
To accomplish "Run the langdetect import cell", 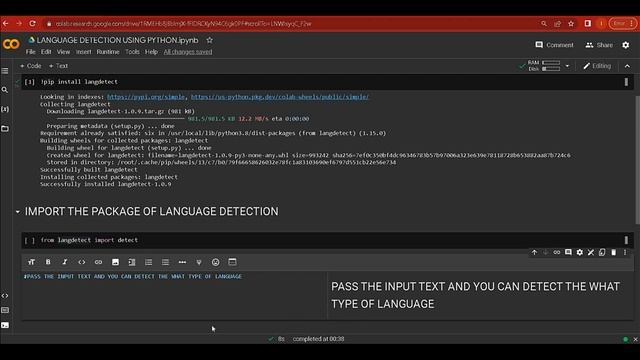I will click(x=29, y=240).
